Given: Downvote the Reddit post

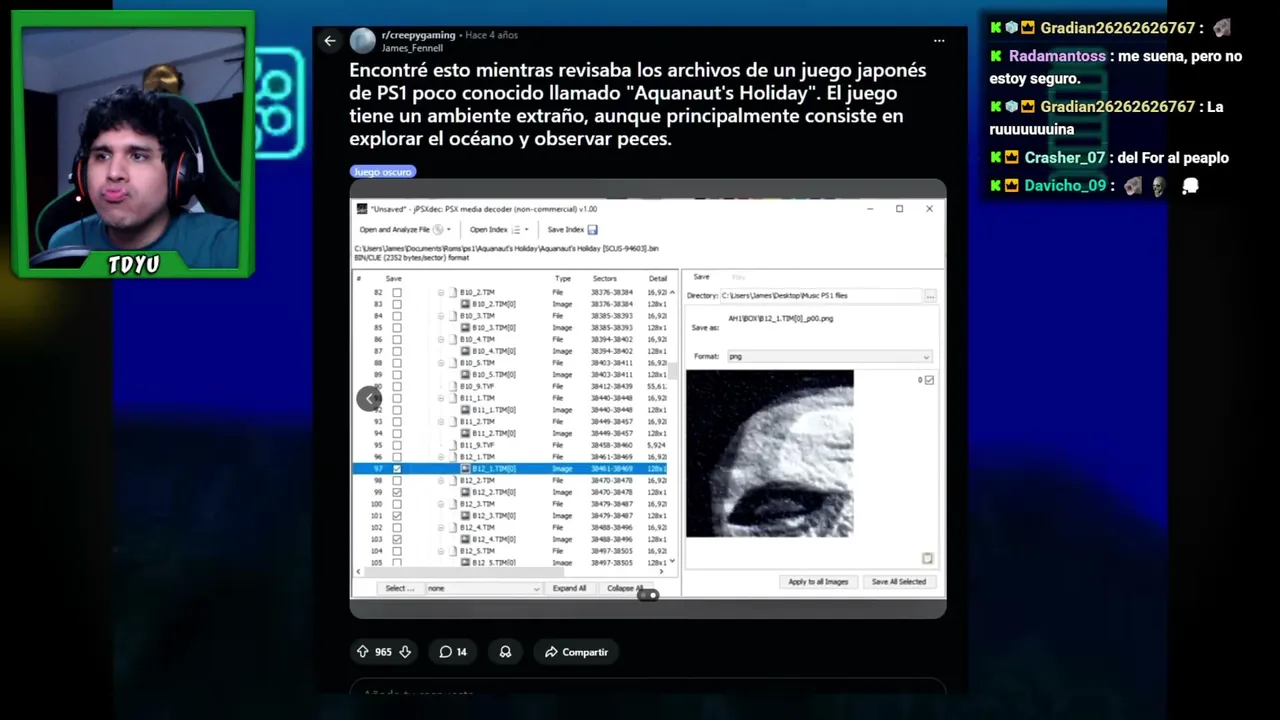Looking at the screenshot, I should (x=405, y=652).
